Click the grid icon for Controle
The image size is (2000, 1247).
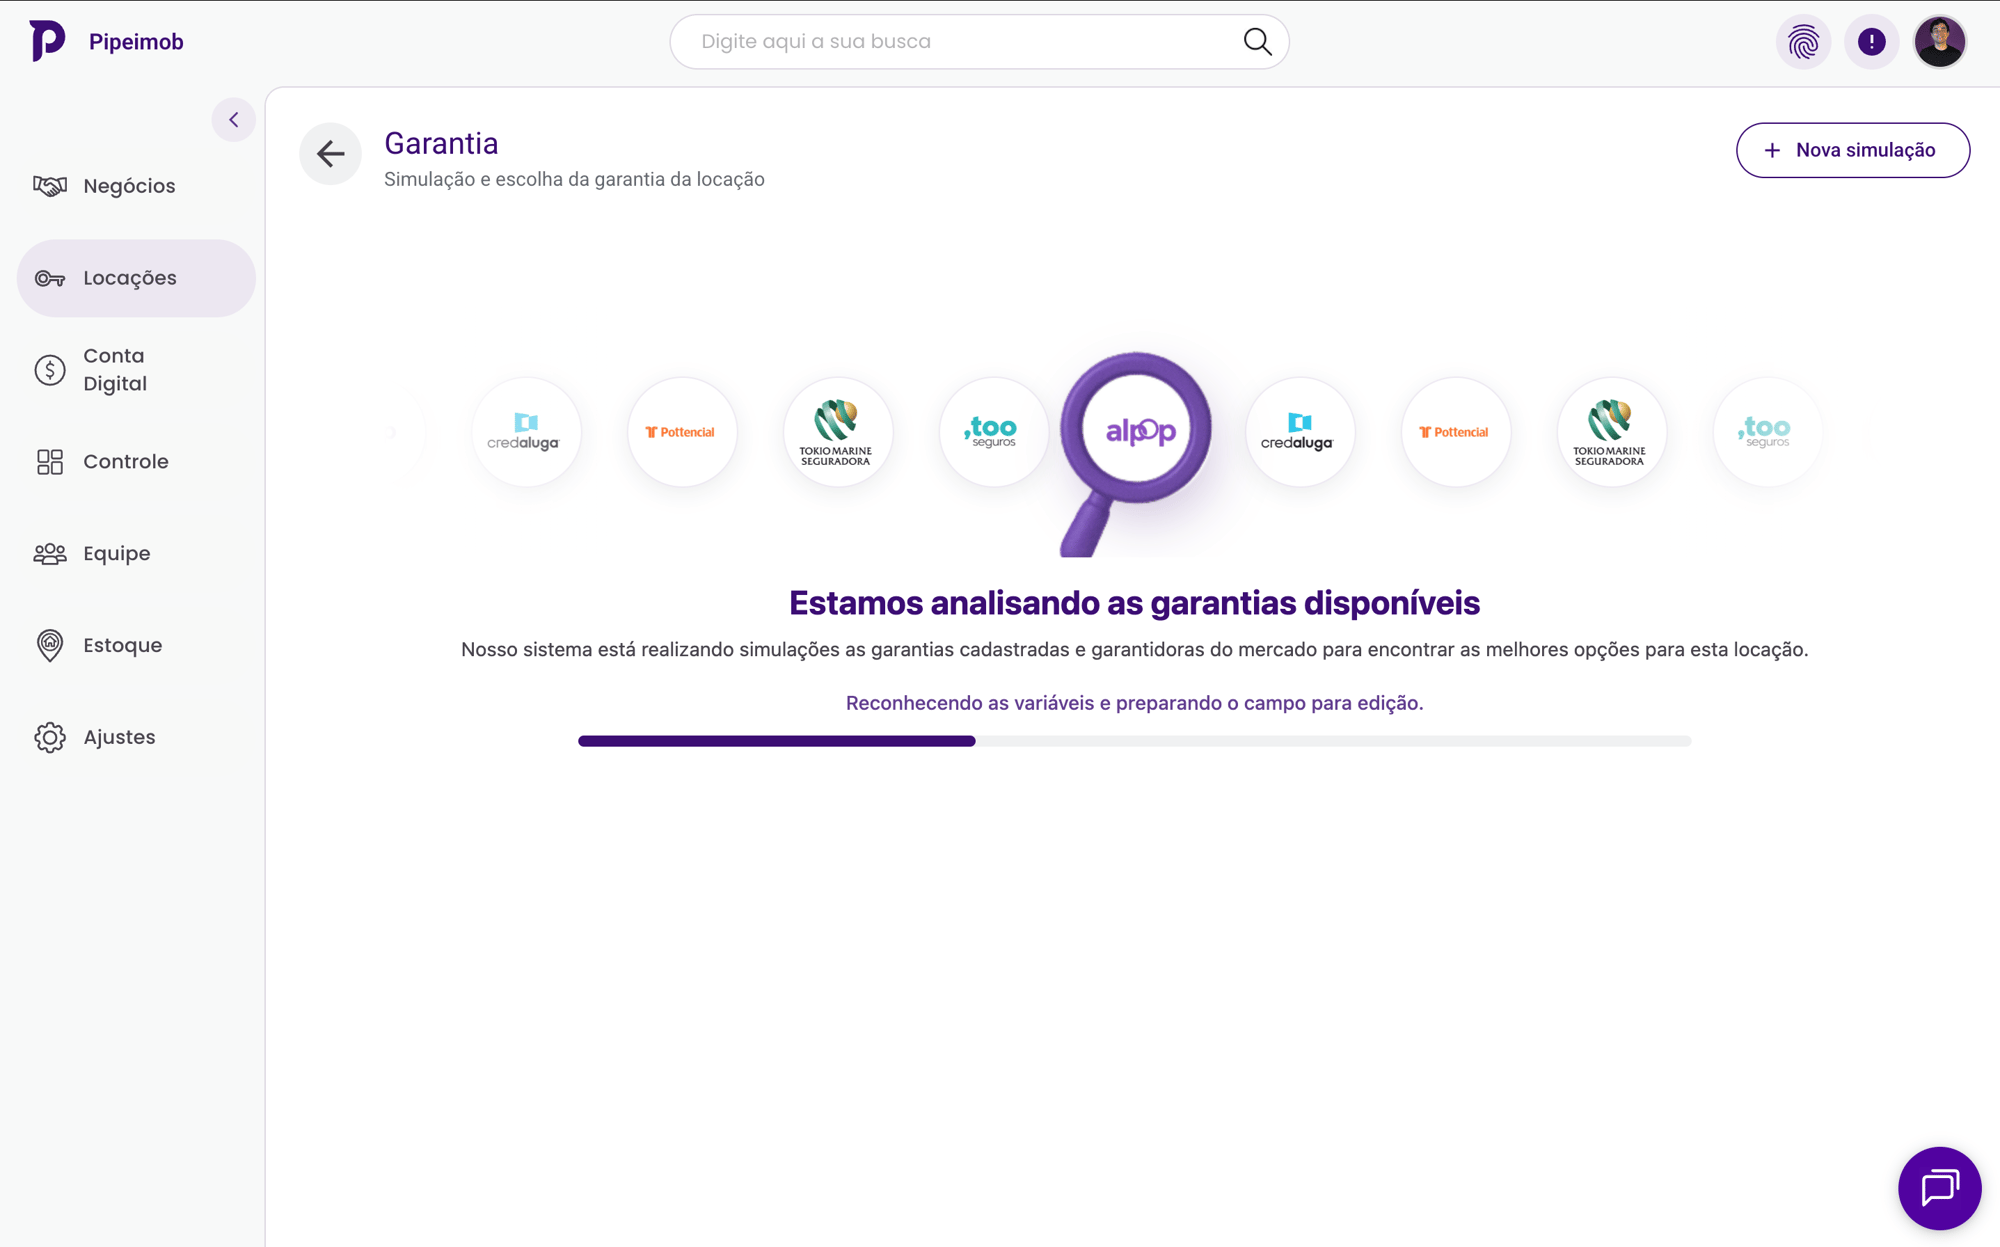(x=50, y=462)
